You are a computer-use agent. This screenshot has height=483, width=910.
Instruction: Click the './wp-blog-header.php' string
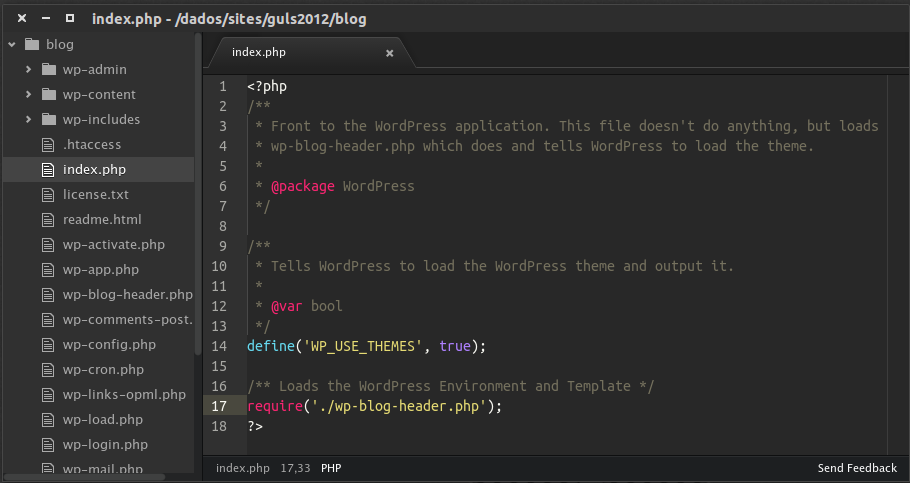[399, 406]
